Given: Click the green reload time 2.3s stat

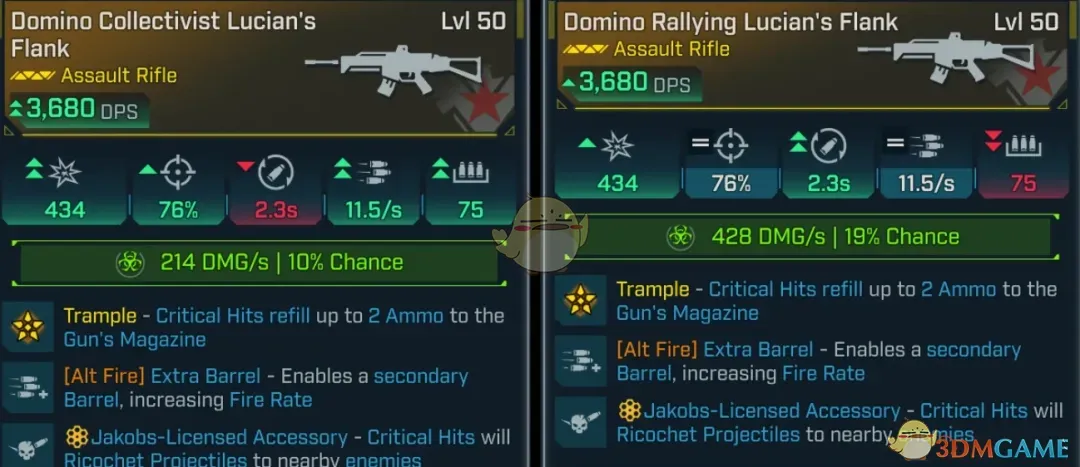Looking at the screenshot, I should pyautogui.click(x=828, y=163).
